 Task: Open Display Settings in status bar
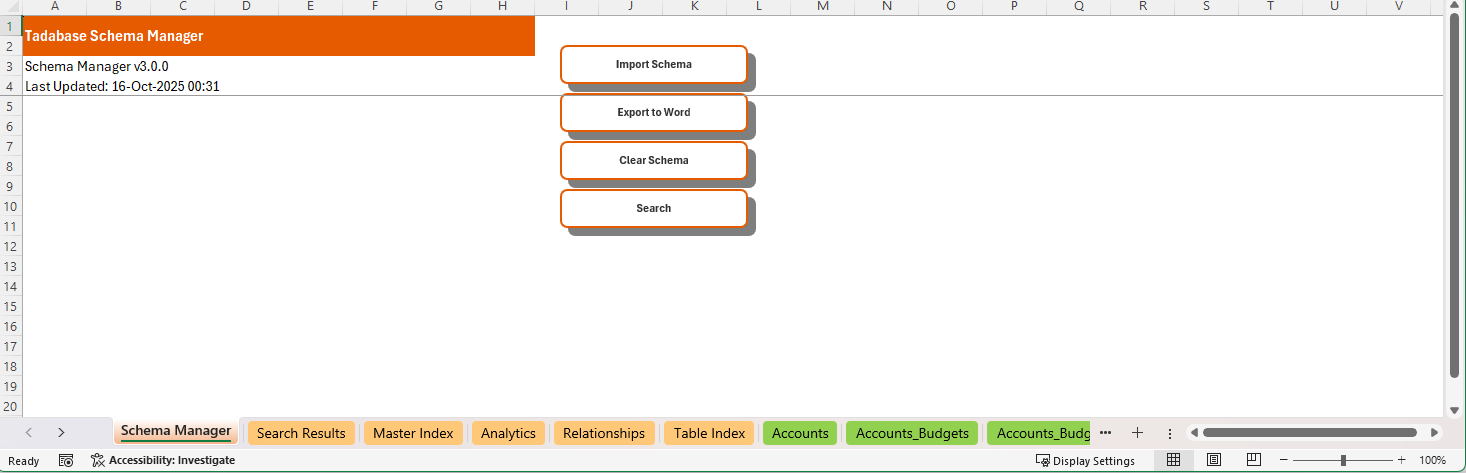click(x=1085, y=460)
